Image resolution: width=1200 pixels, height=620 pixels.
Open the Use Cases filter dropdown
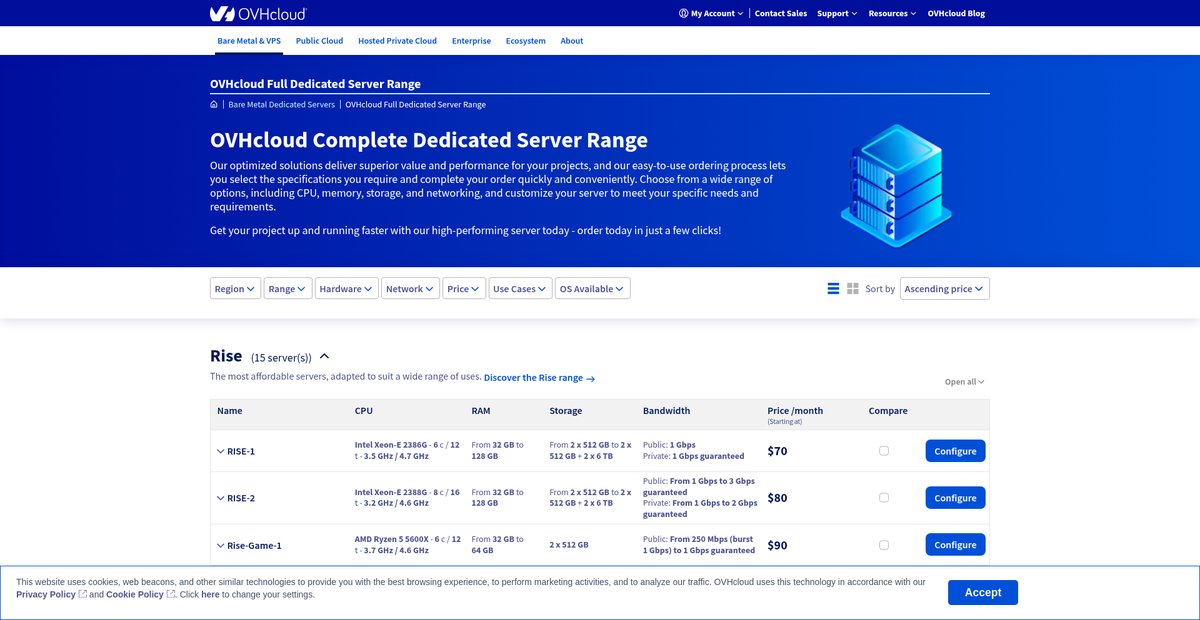(520, 289)
